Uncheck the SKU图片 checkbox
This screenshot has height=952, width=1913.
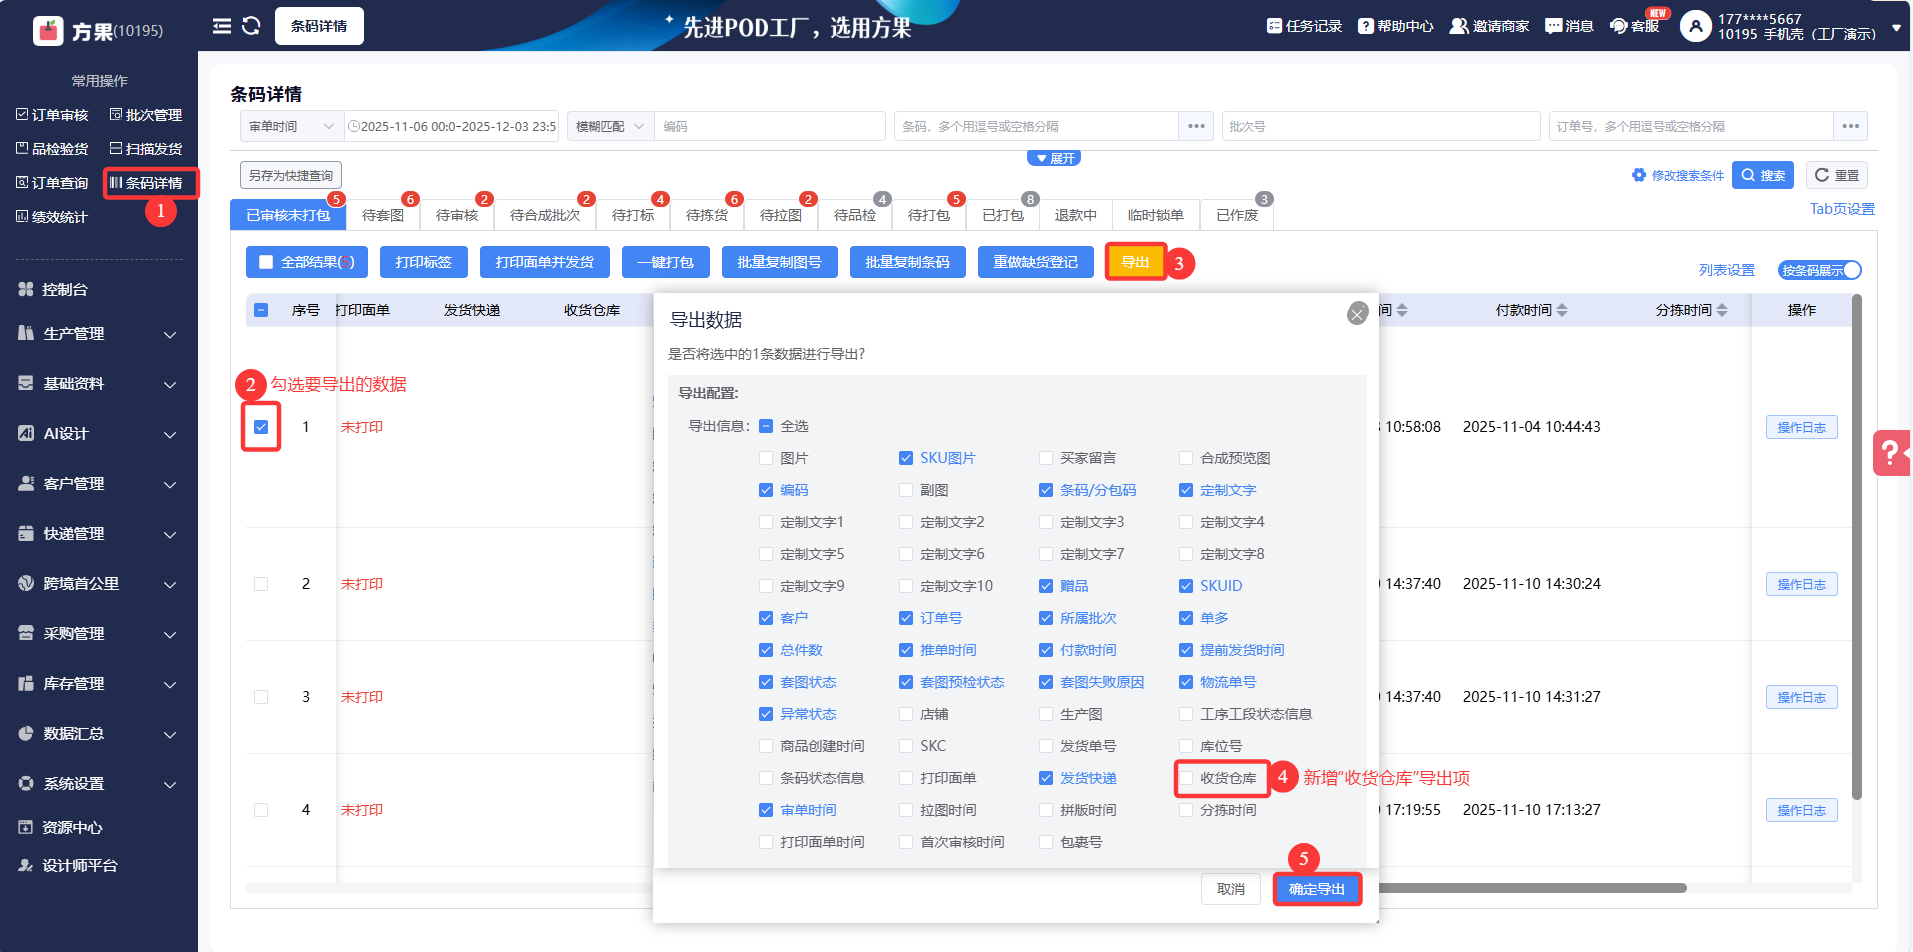pyautogui.click(x=906, y=458)
